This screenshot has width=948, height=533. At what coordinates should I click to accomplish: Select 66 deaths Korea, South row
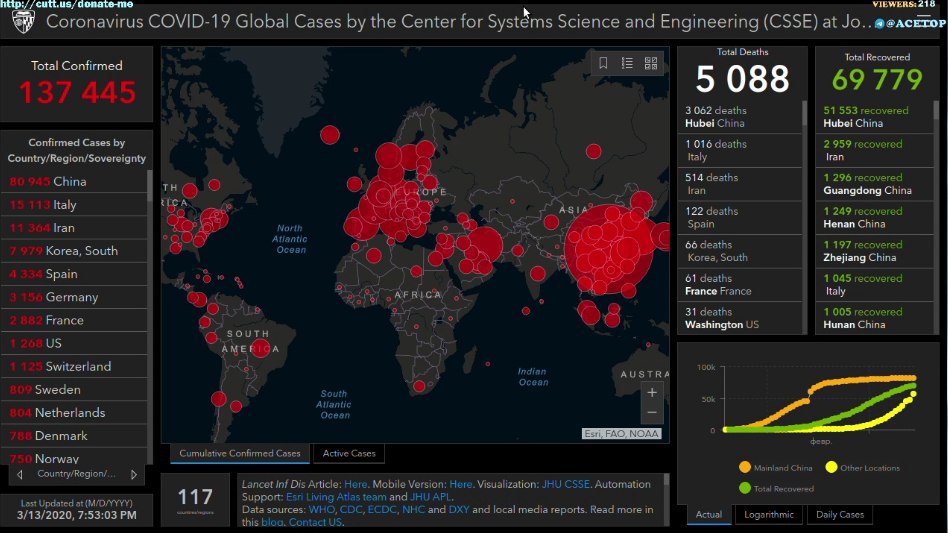tap(740, 251)
